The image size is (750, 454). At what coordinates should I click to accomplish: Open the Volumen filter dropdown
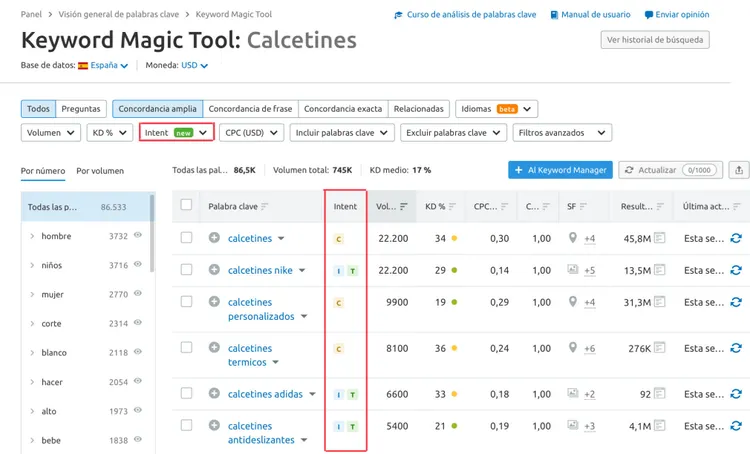click(51, 133)
